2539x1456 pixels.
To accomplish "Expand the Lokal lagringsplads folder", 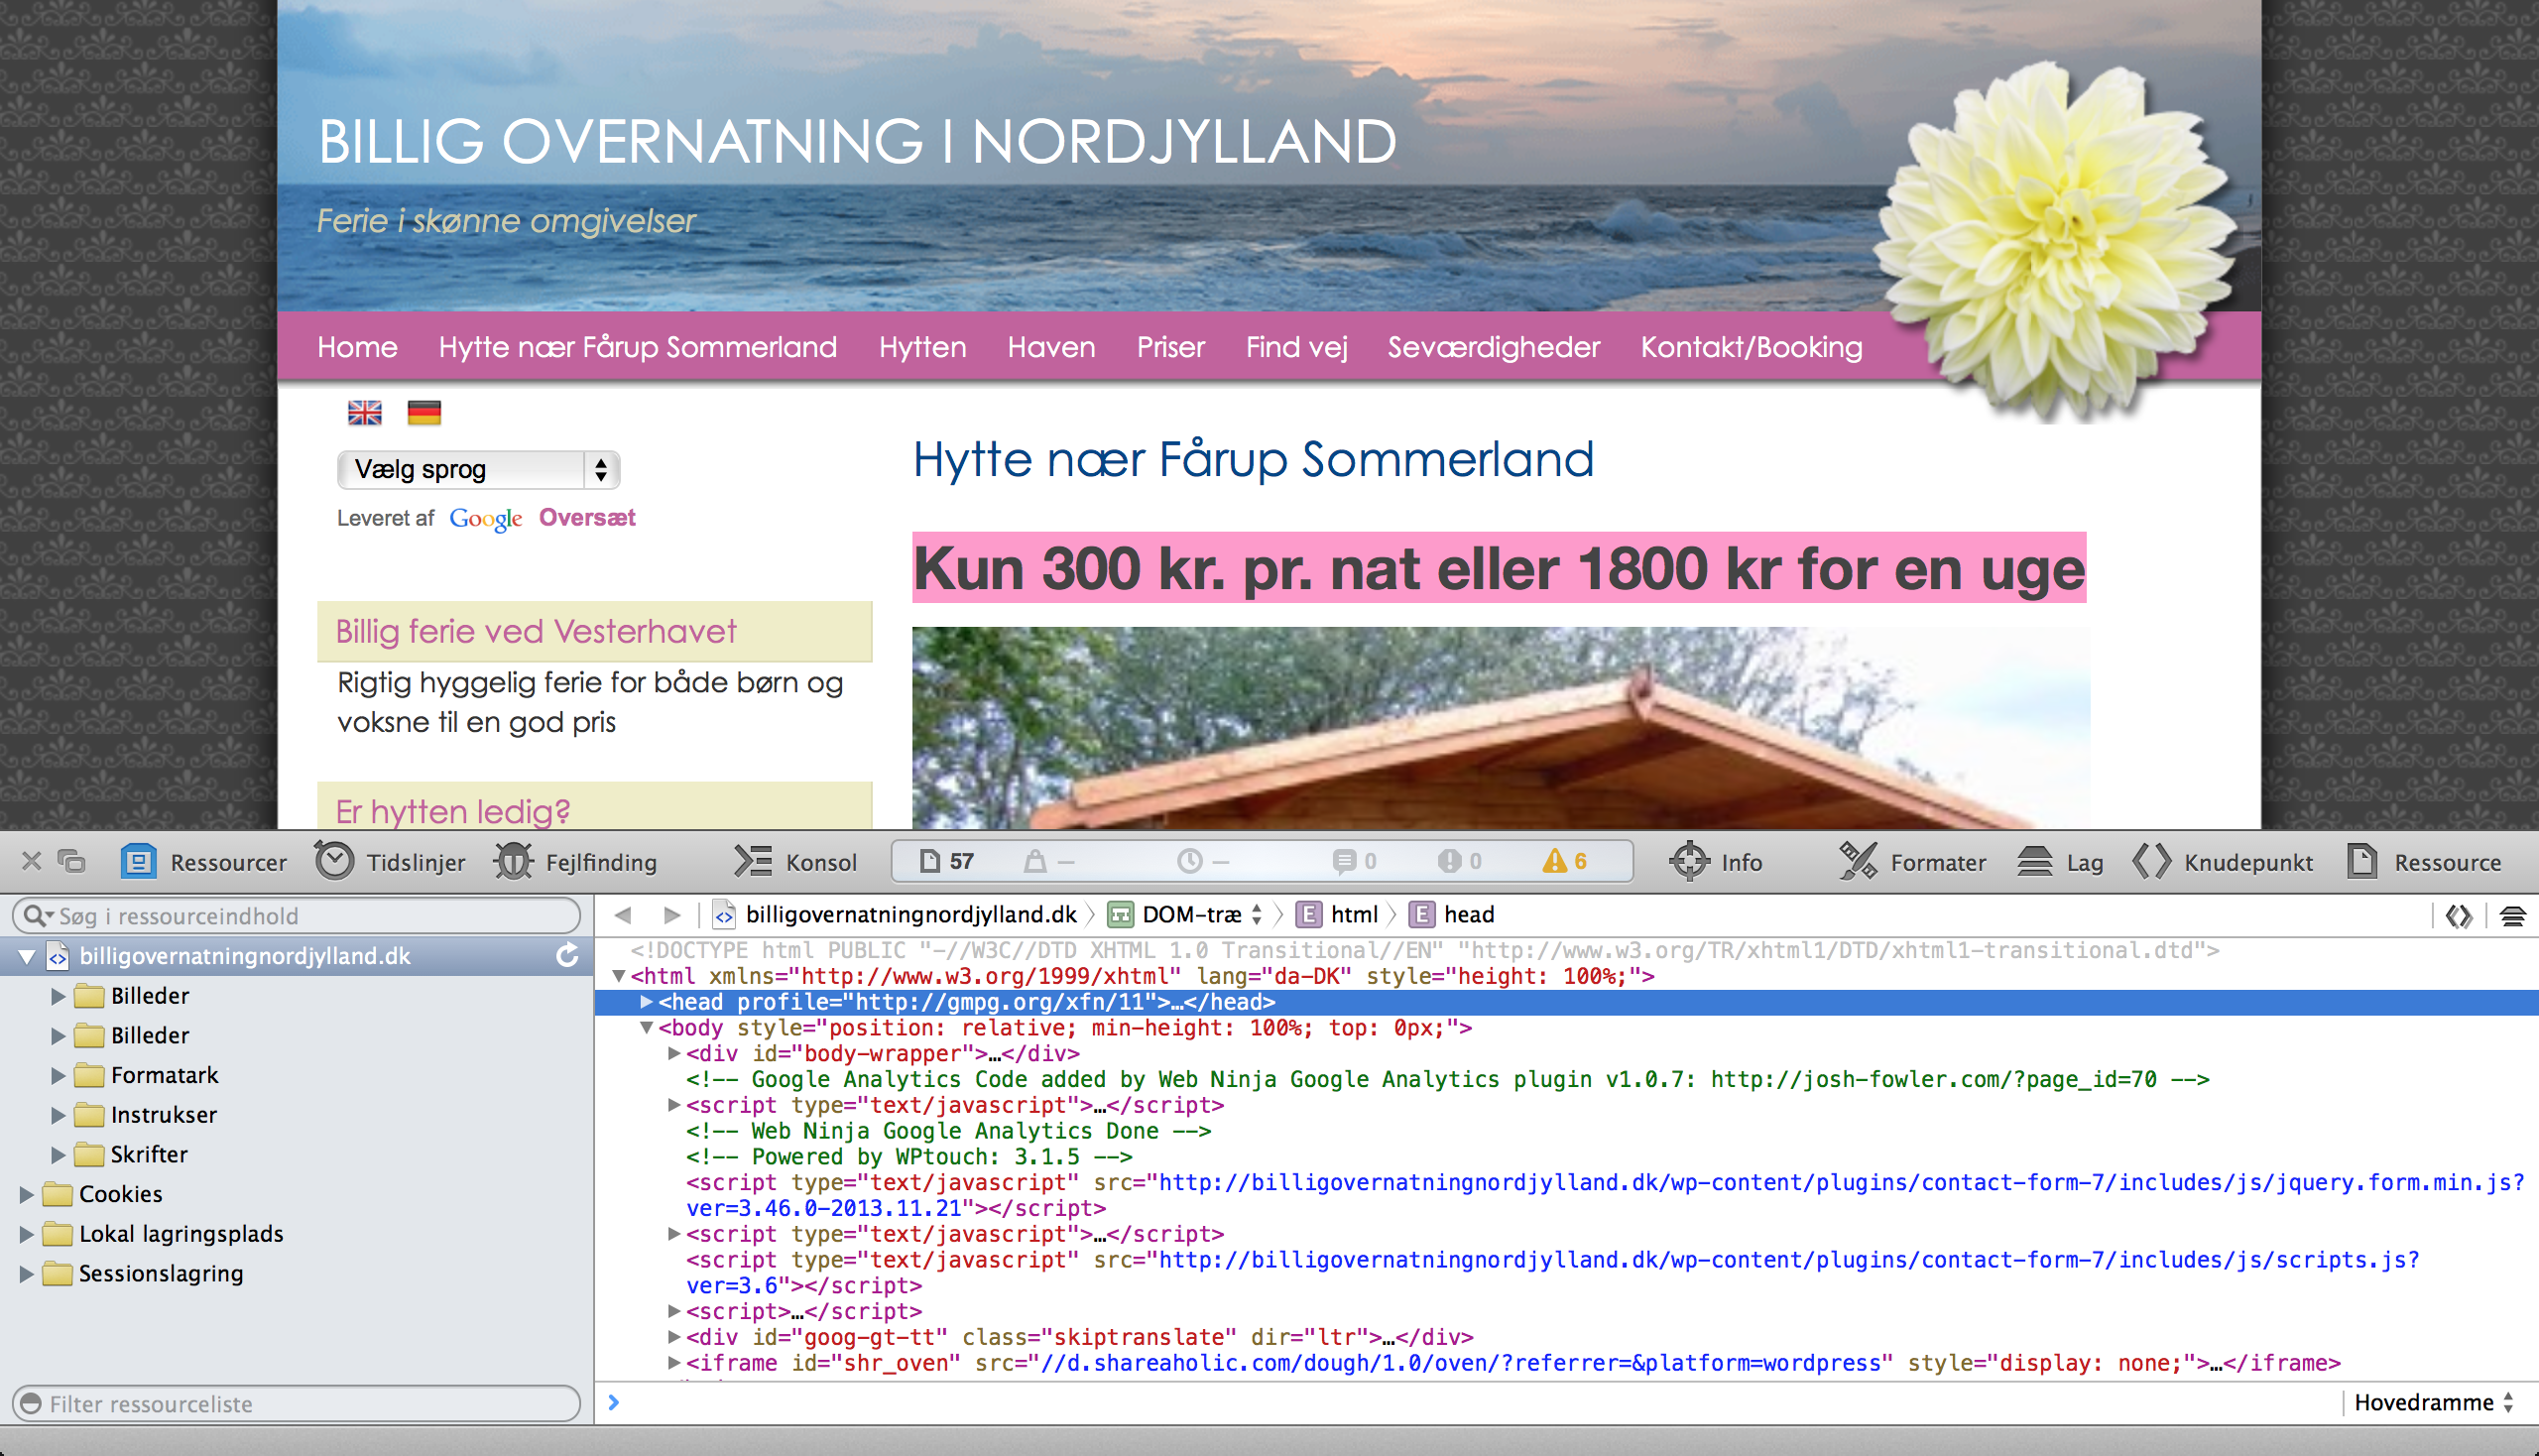I will 26,1233.
